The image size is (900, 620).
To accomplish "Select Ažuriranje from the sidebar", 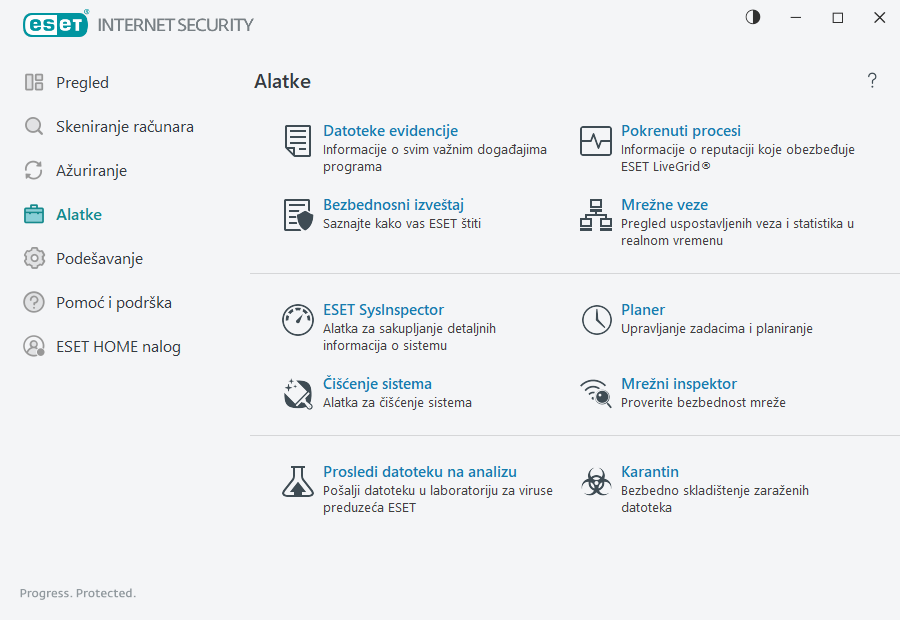I will (x=91, y=171).
